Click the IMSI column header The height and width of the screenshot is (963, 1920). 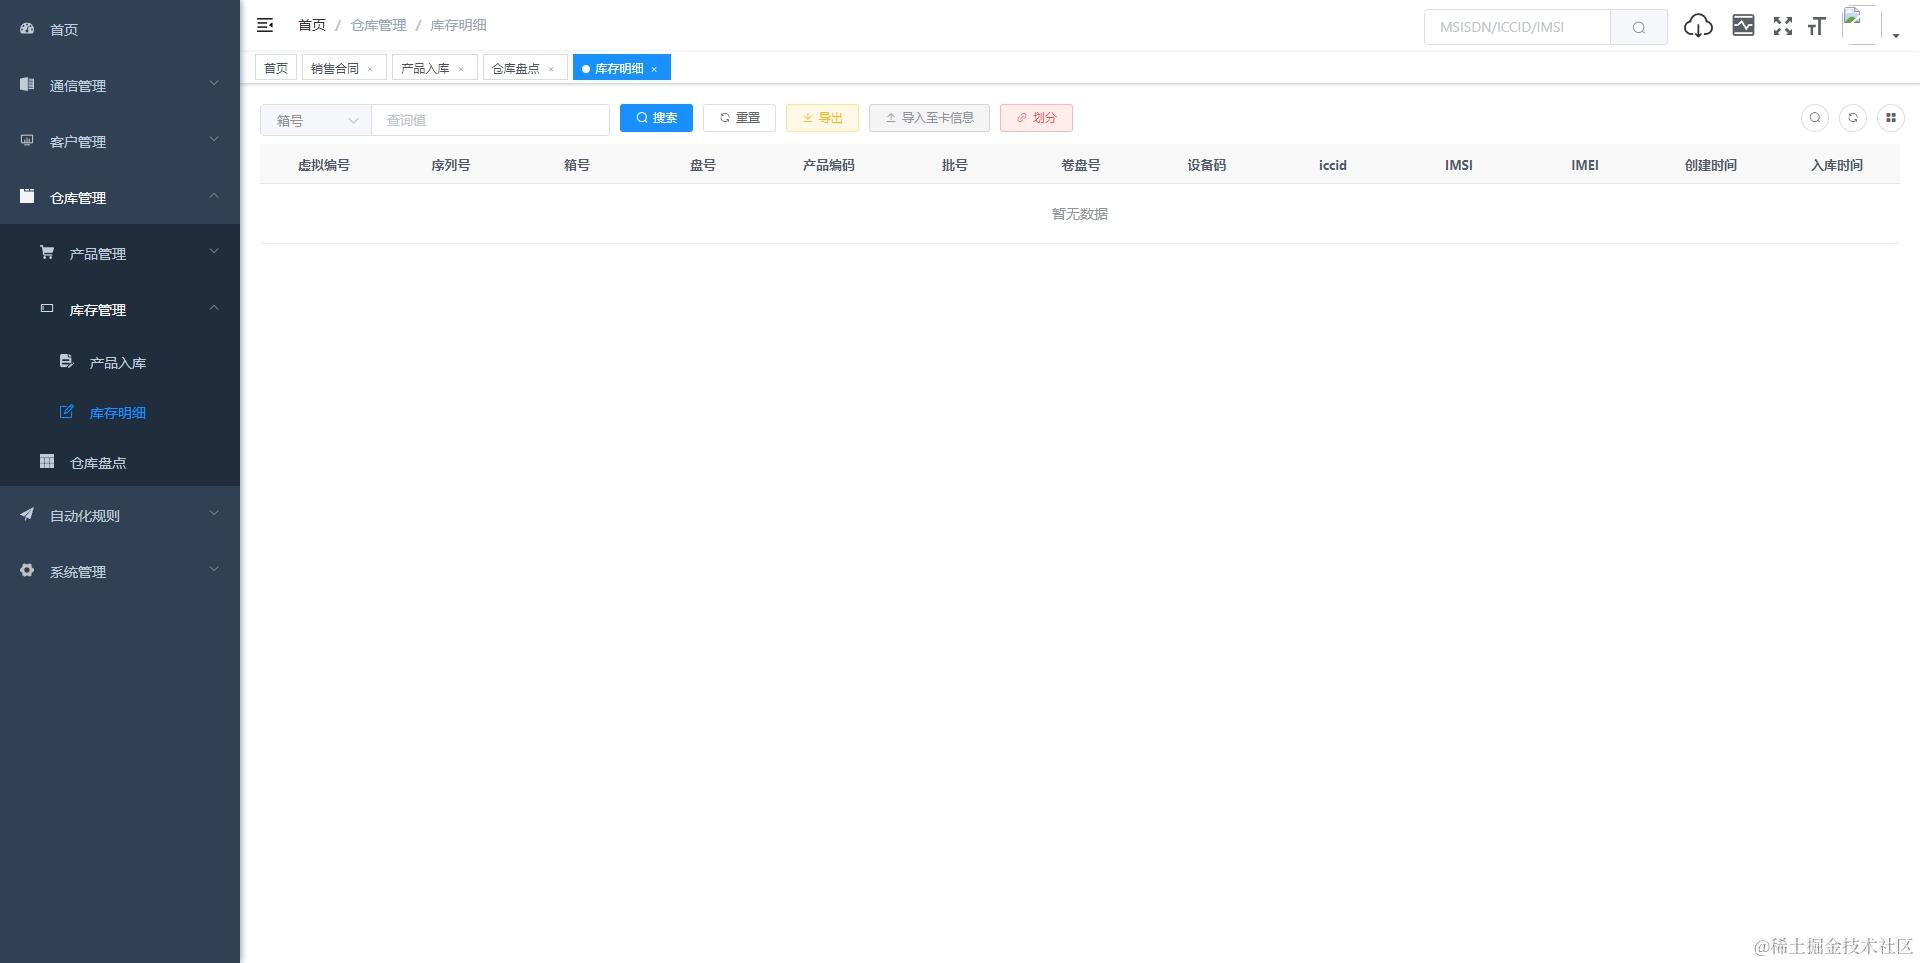click(x=1458, y=165)
